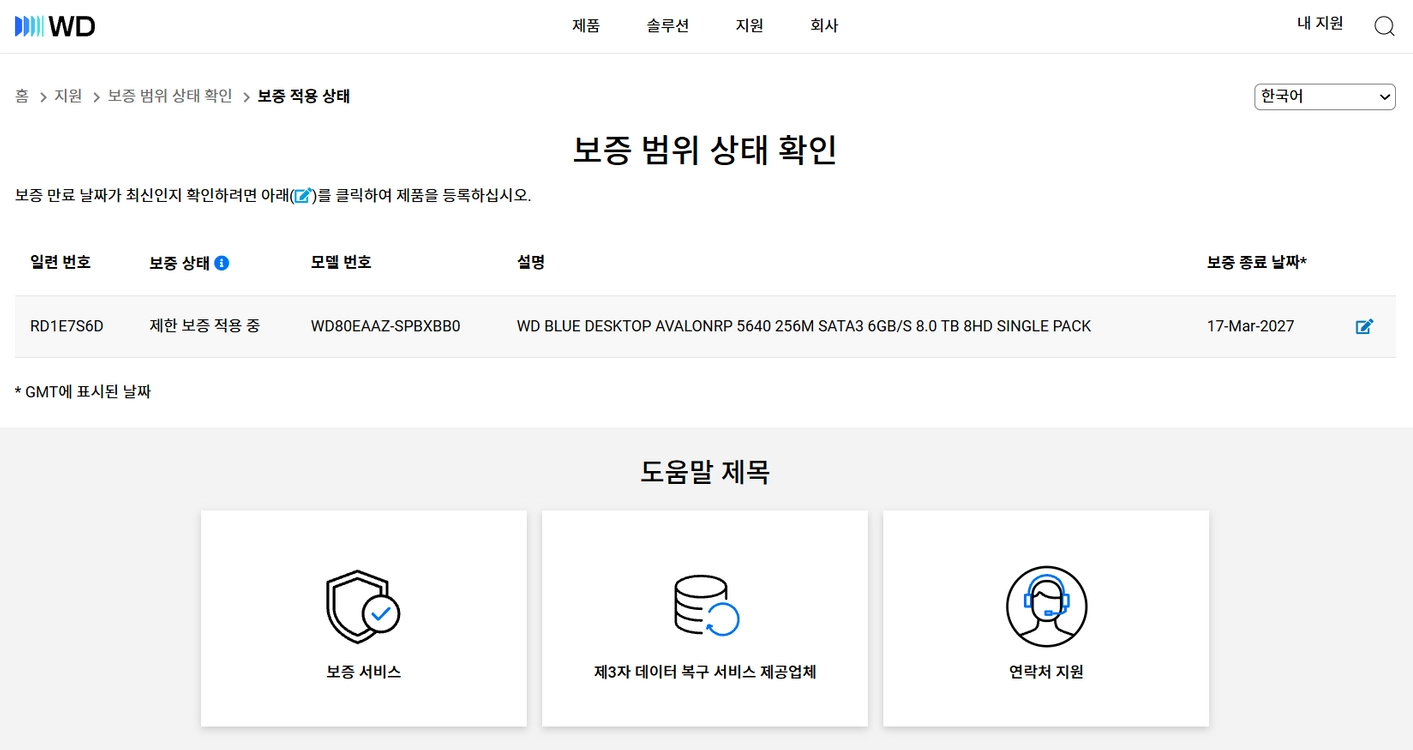Open the 지원 top menu
This screenshot has height=750, width=1413.
[749, 26]
